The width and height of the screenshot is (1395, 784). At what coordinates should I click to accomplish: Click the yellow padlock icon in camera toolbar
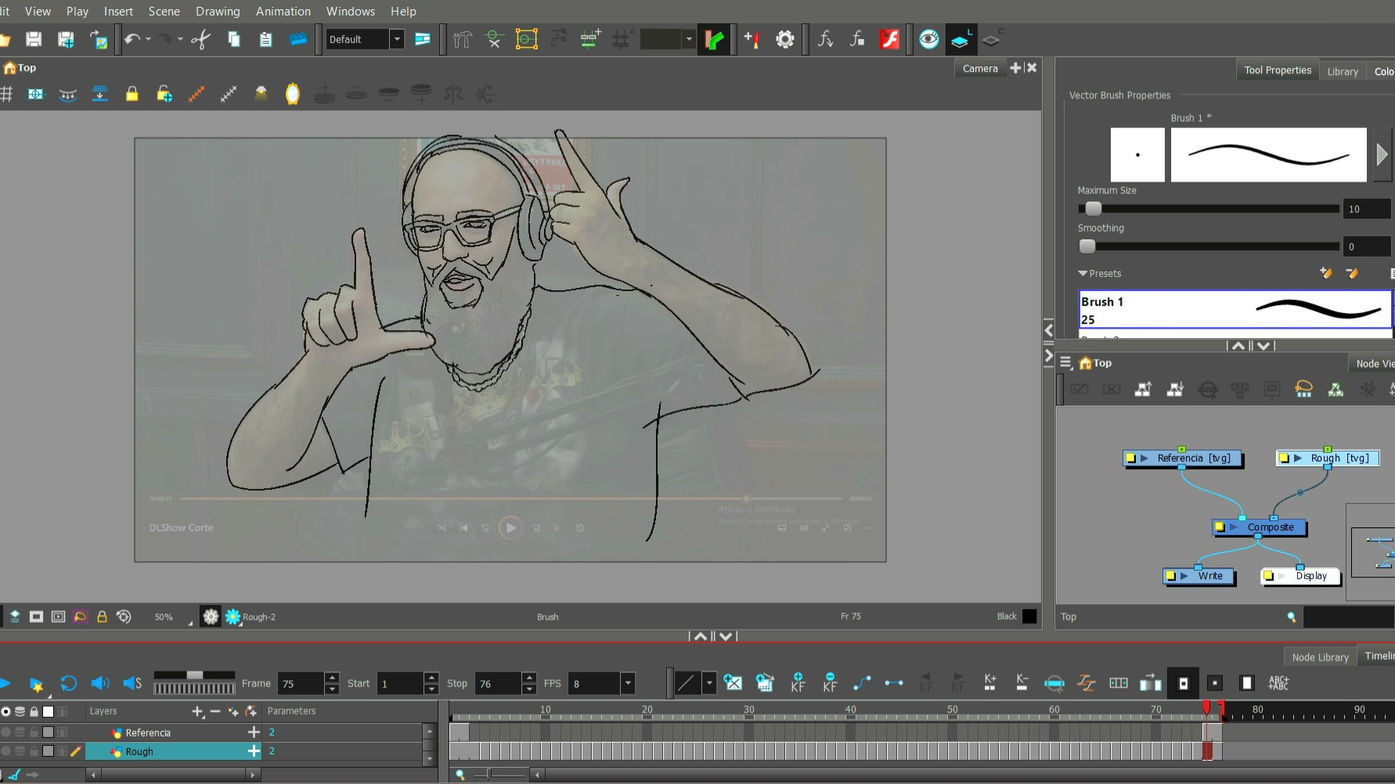131,94
